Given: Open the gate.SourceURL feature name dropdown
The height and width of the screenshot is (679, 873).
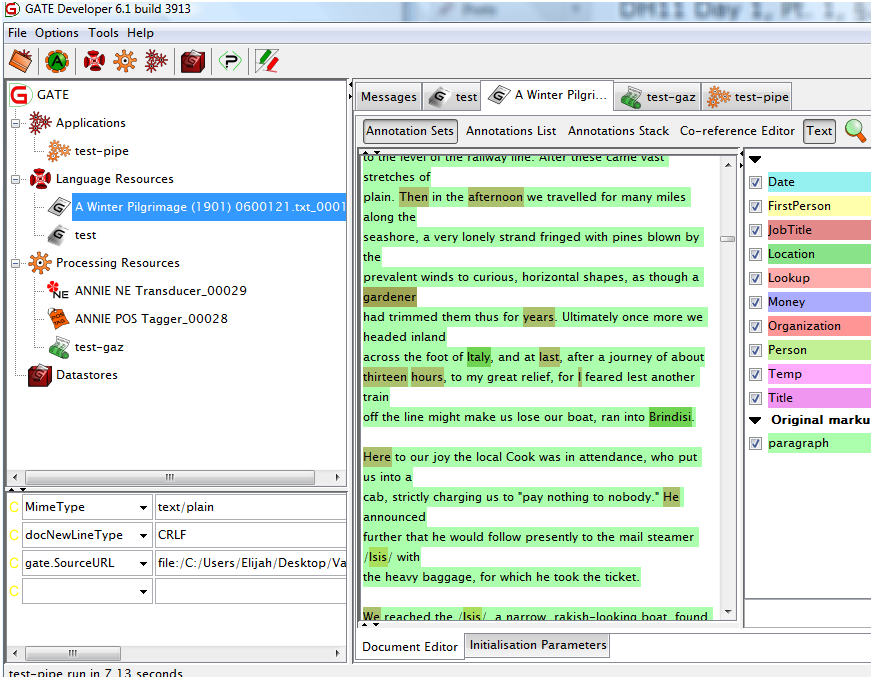Looking at the screenshot, I should (143, 563).
